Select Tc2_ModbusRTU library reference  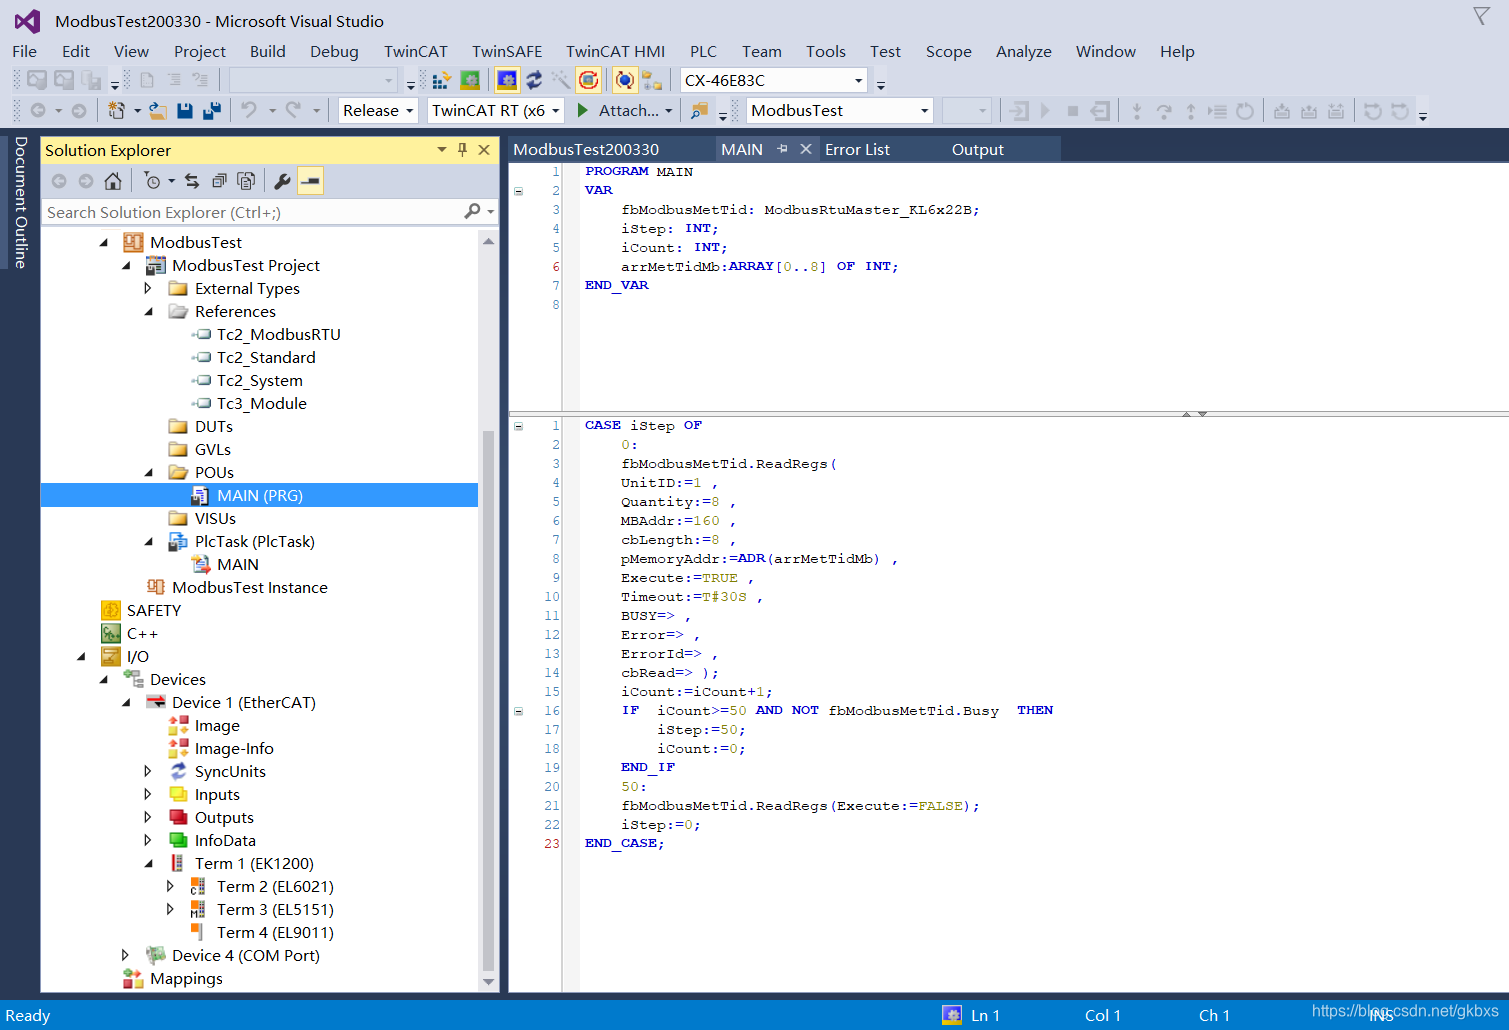click(279, 335)
